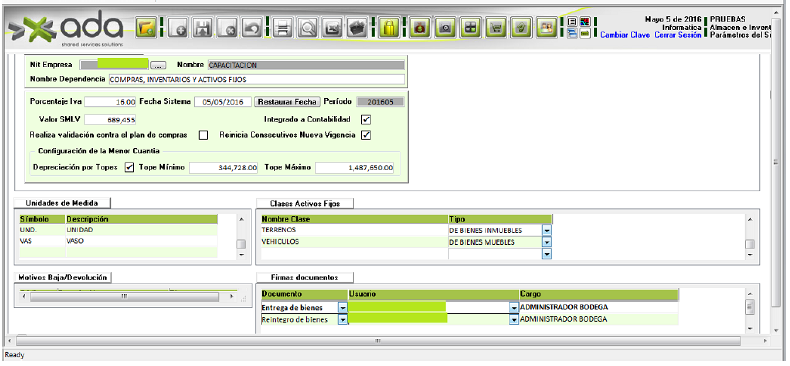Click the small cascading windows icon

click(572, 34)
